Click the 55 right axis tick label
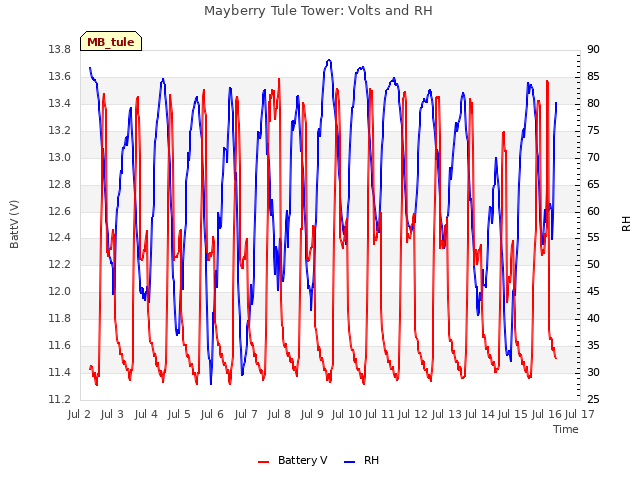 tap(593, 238)
